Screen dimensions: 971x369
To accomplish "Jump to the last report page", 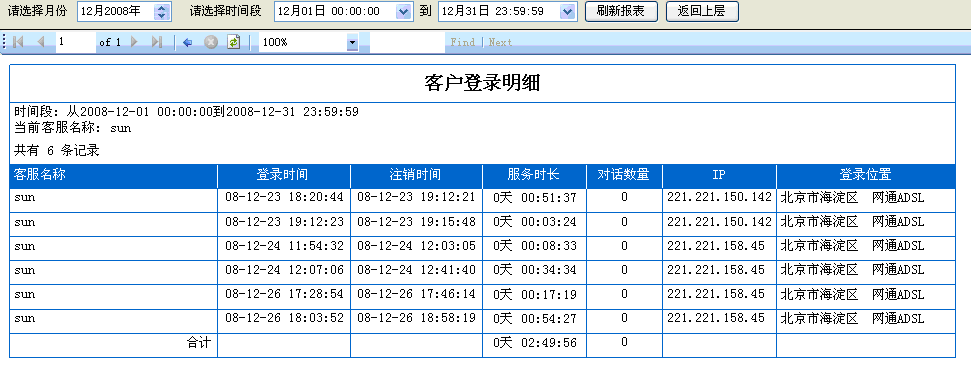I will (157, 42).
